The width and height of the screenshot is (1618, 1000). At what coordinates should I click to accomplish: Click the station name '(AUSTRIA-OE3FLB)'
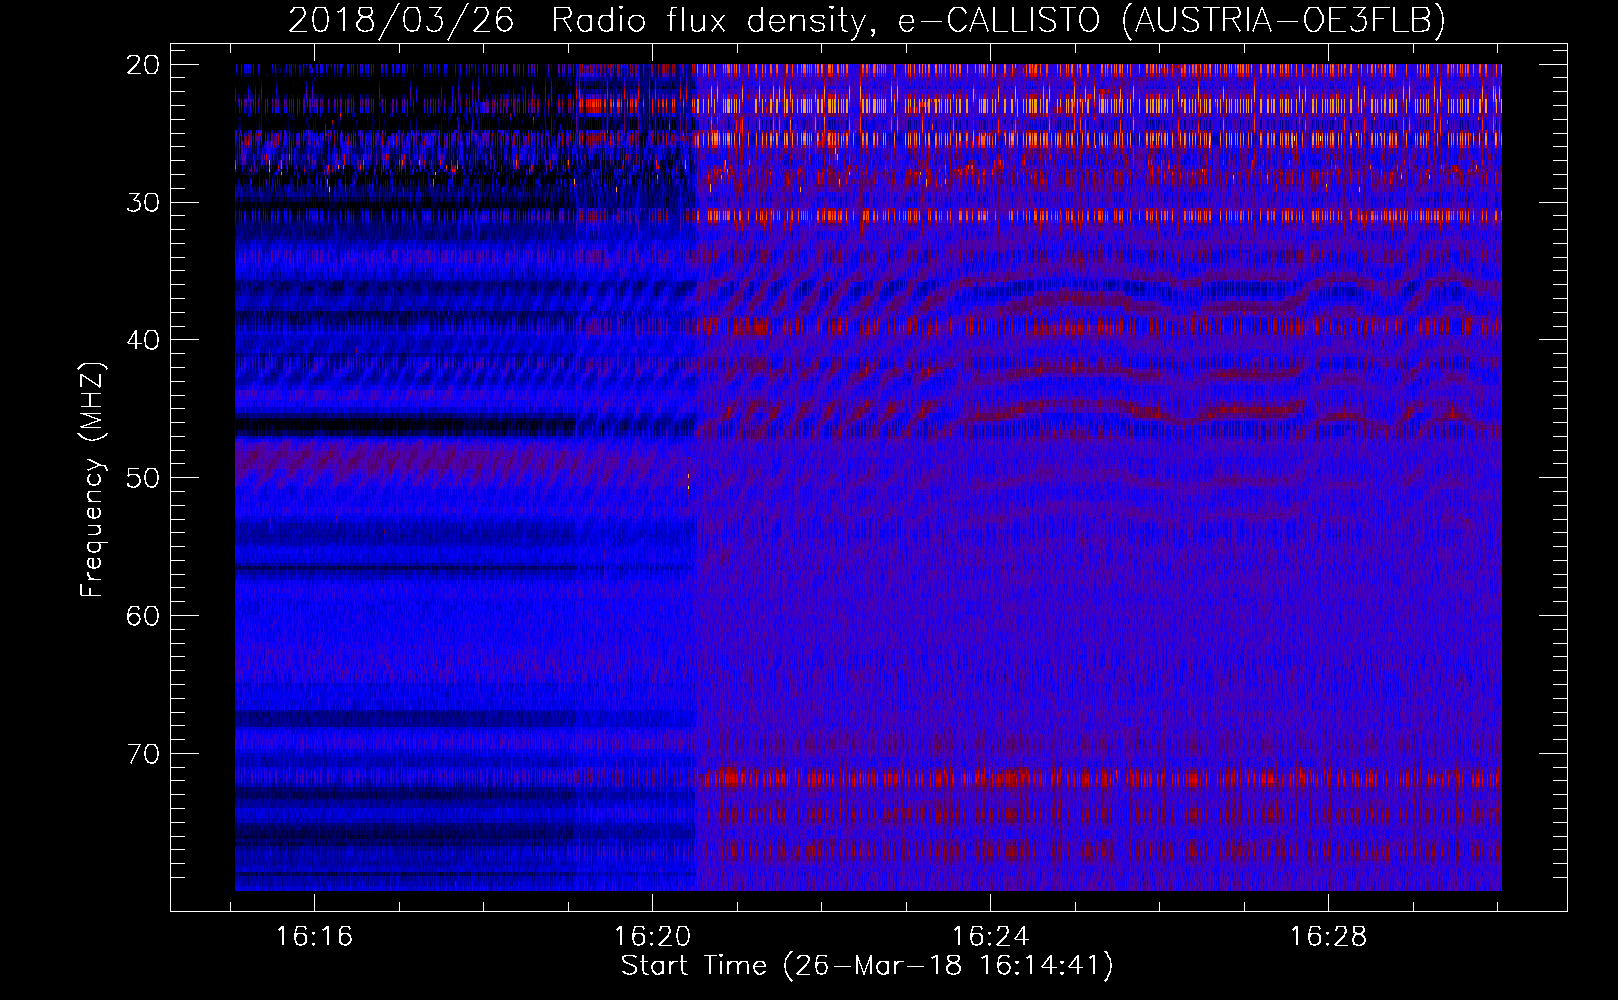pyautogui.click(x=1284, y=21)
